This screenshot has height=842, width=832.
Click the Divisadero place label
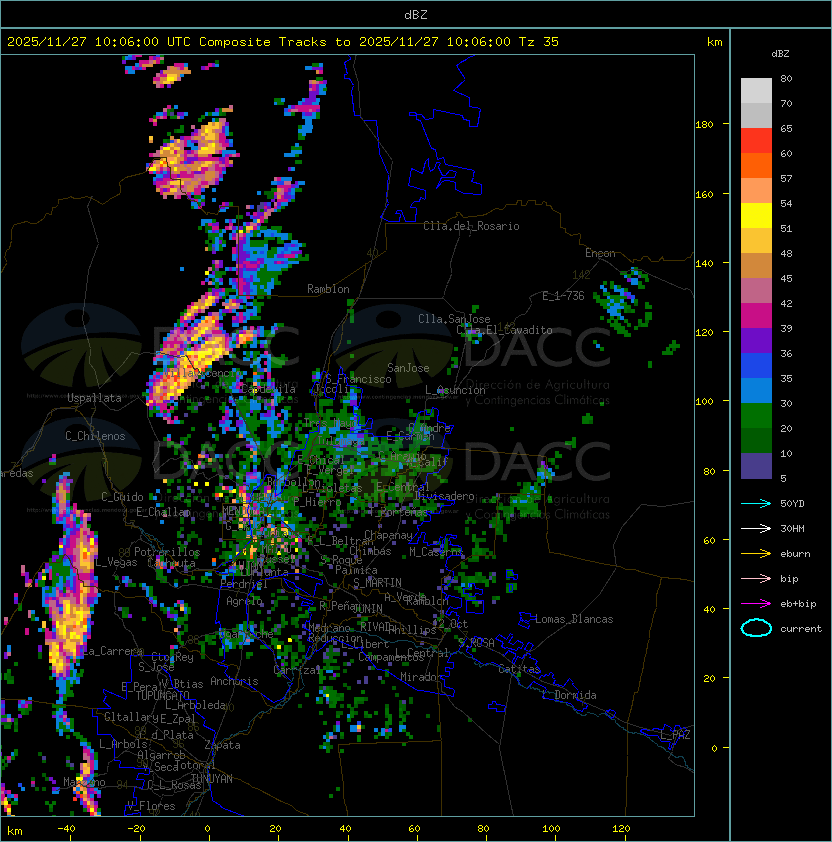tap(444, 496)
